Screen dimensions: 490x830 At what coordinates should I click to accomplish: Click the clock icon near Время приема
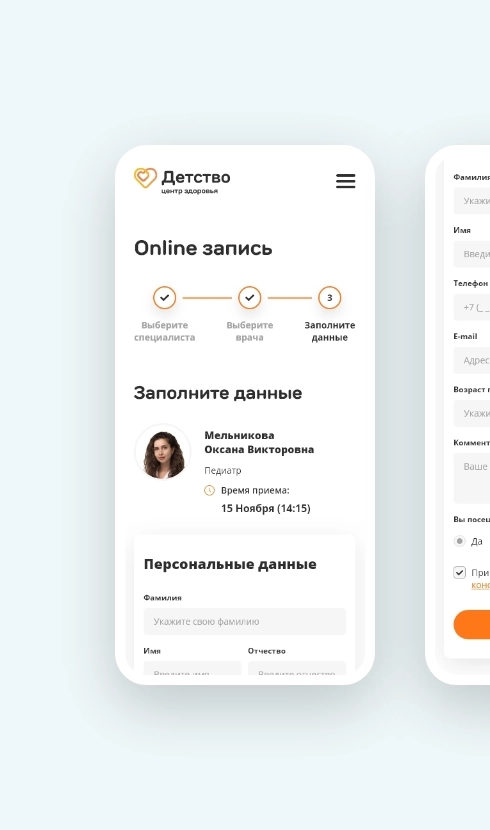click(x=210, y=491)
